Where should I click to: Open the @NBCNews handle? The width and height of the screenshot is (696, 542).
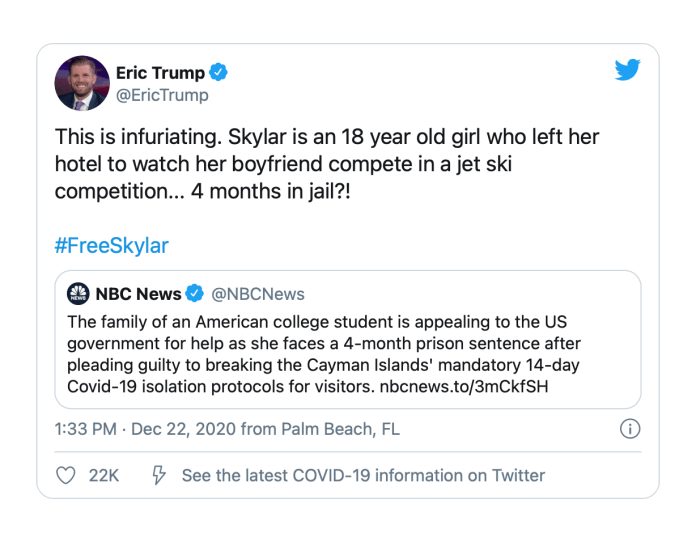pyautogui.click(x=258, y=294)
